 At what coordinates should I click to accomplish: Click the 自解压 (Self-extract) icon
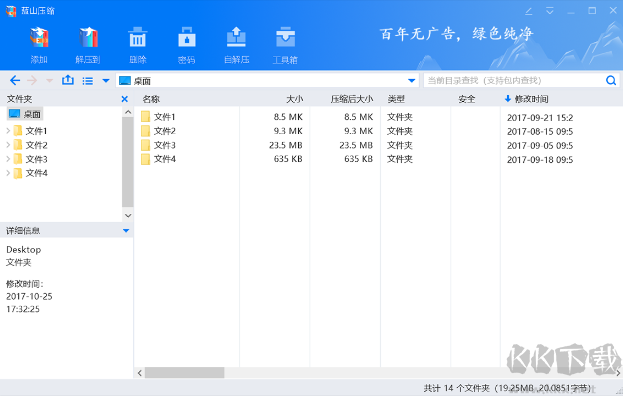236,38
